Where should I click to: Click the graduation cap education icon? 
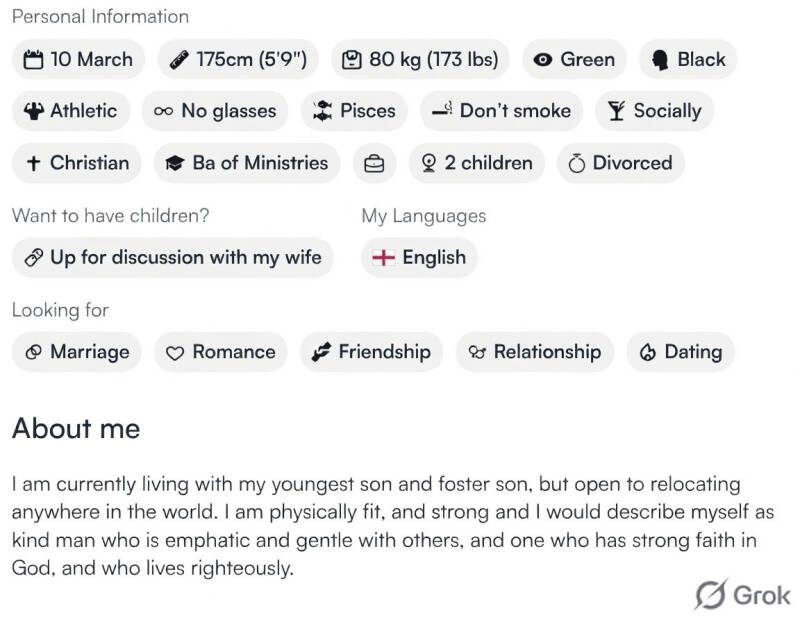[175, 164]
